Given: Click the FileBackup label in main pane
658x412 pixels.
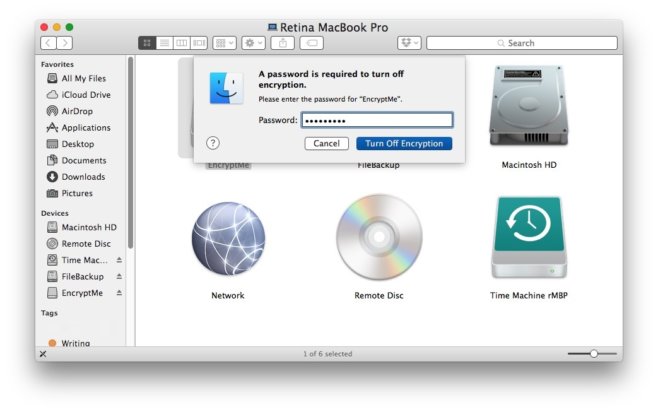Looking at the screenshot, I should pos(379,165).
